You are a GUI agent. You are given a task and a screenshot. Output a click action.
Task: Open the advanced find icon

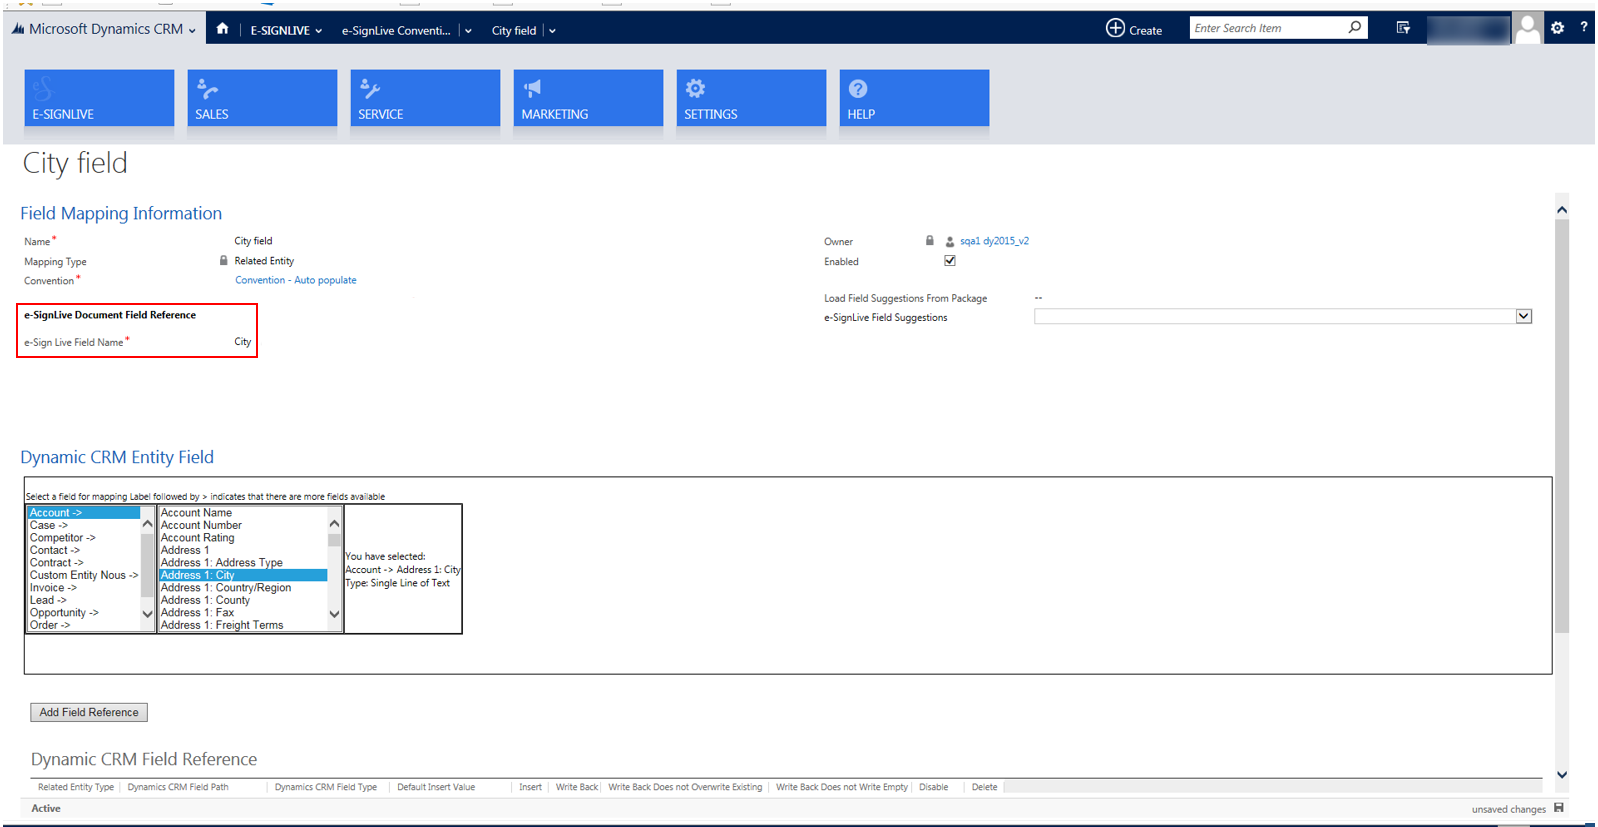(1403, 28)
